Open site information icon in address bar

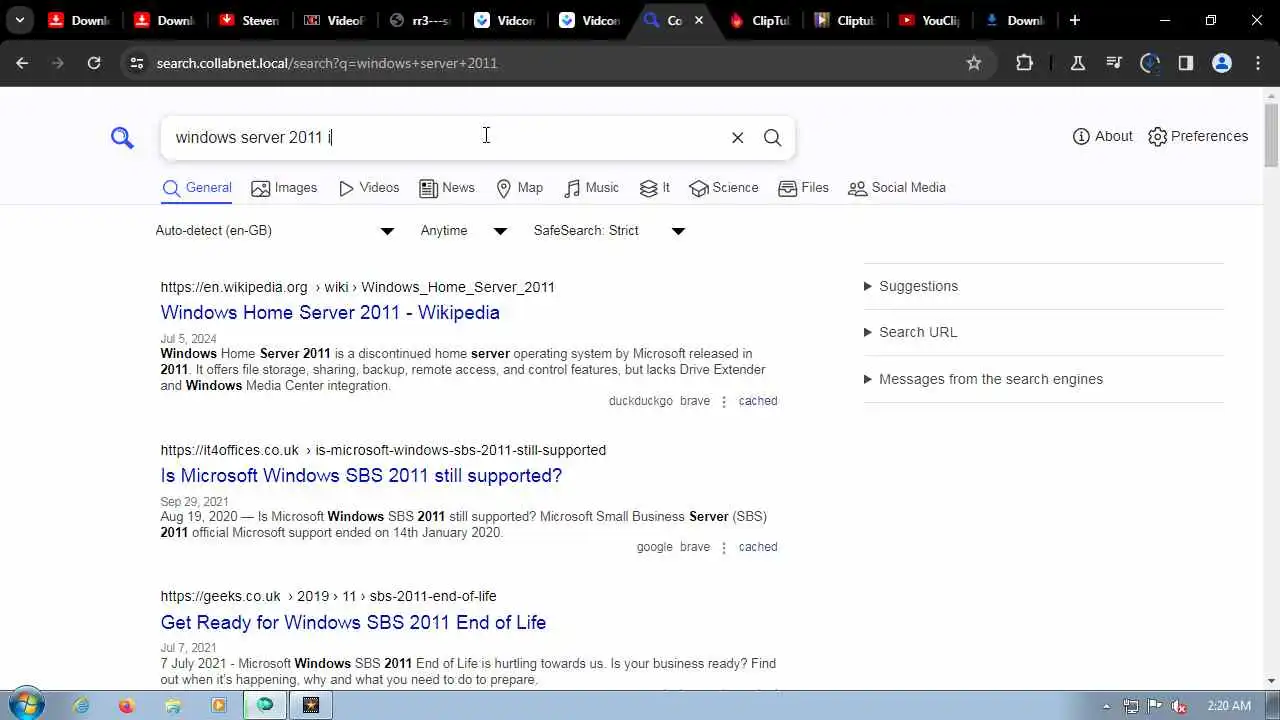tap(137, 63)
